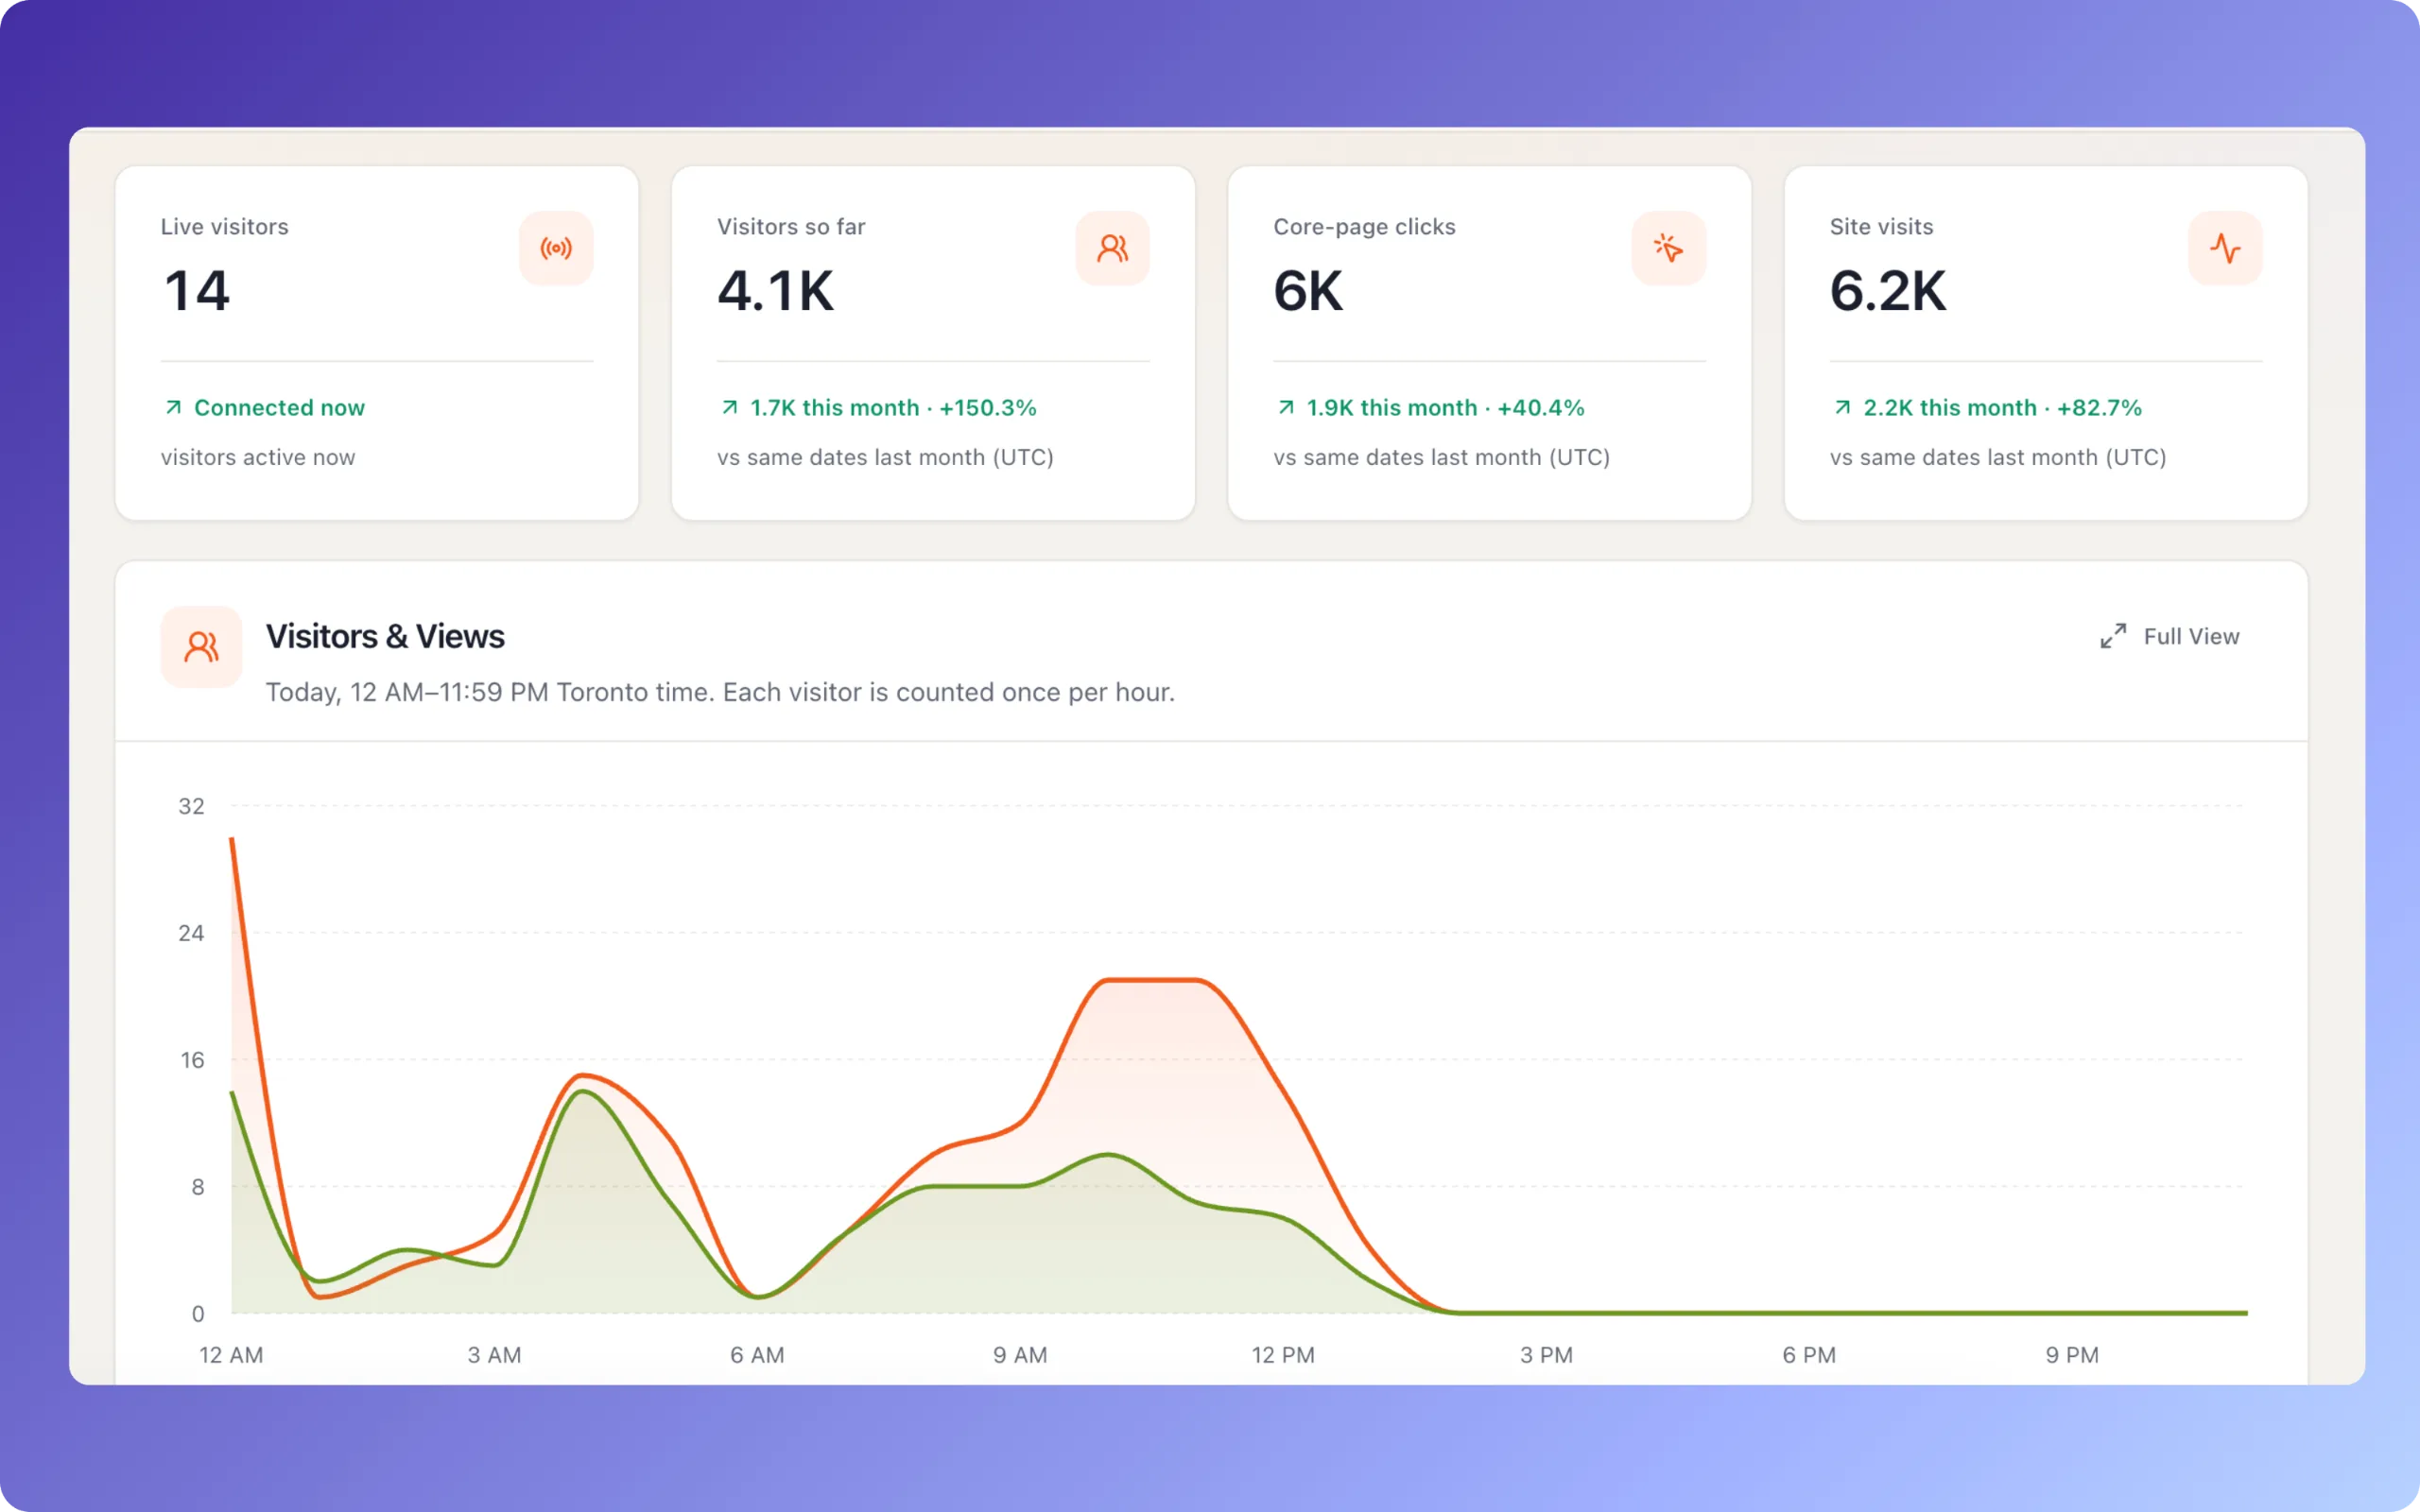2420x1512 pixels.
Task: Click the 9 AM x-axis label
Action: [x=1020, y=1355]
